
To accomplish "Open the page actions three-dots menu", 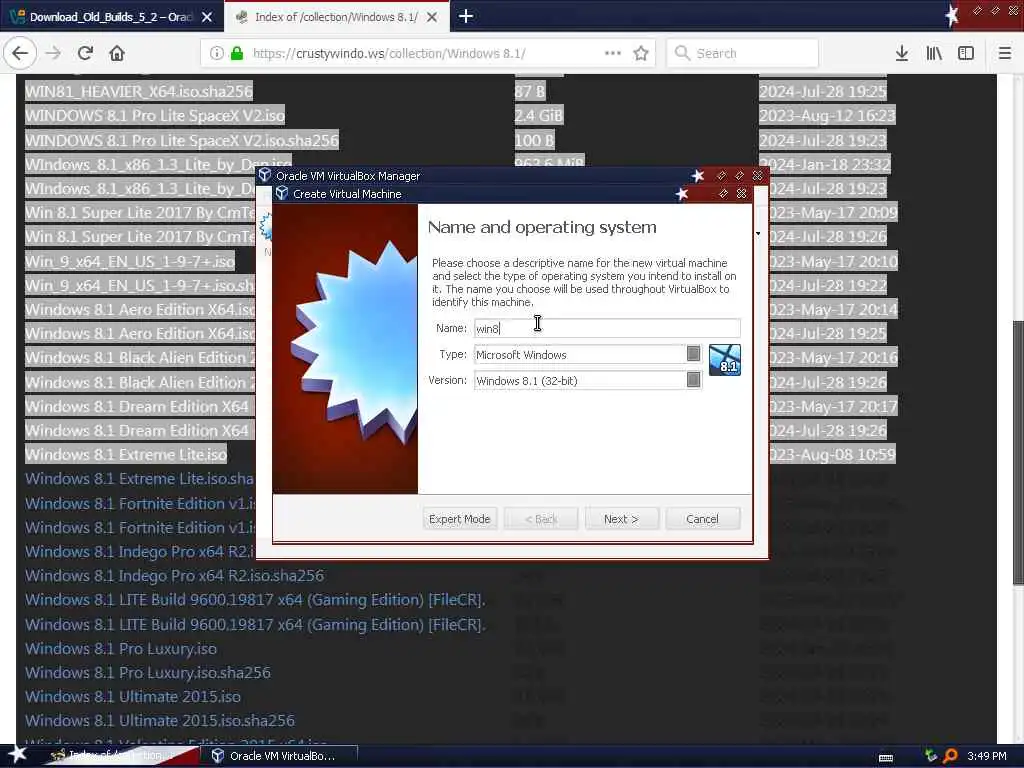I will pos(613,53).
